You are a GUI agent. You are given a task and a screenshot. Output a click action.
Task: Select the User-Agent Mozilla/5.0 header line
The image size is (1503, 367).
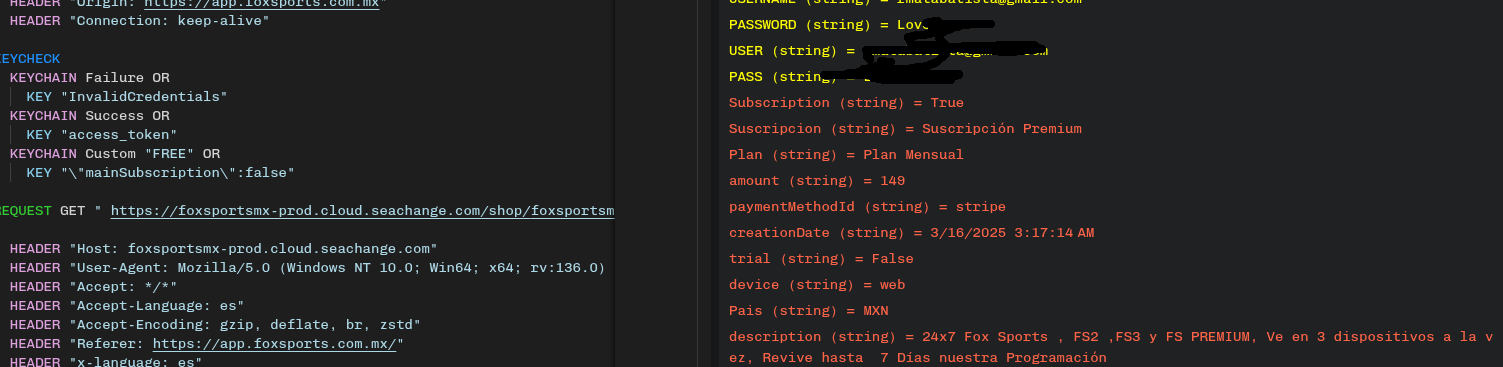(307, 268)
